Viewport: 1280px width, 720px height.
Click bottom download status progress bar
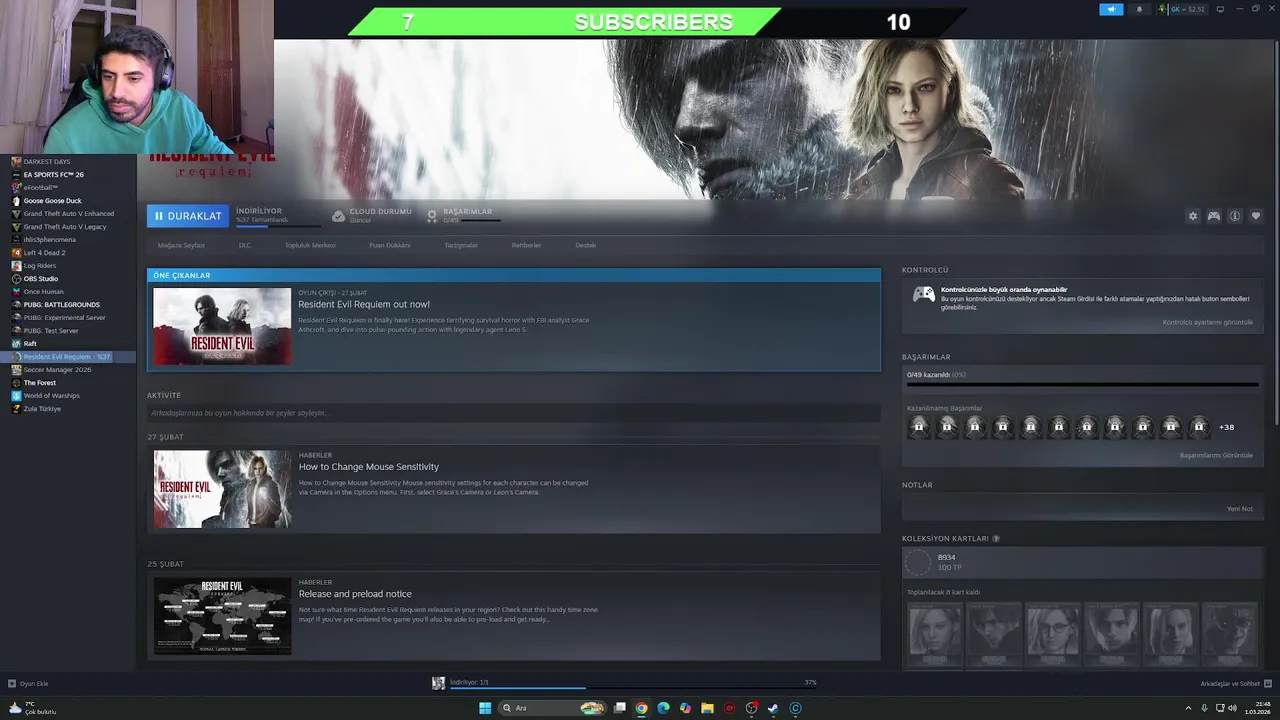(634, 687)
